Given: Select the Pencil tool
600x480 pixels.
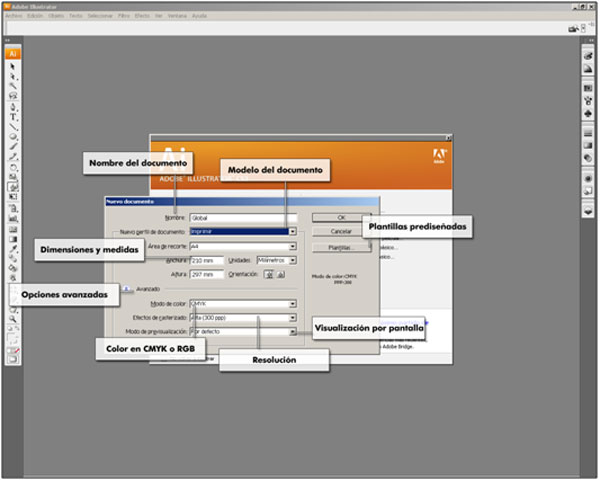Looking at the screenshot, I should (13, 157).
